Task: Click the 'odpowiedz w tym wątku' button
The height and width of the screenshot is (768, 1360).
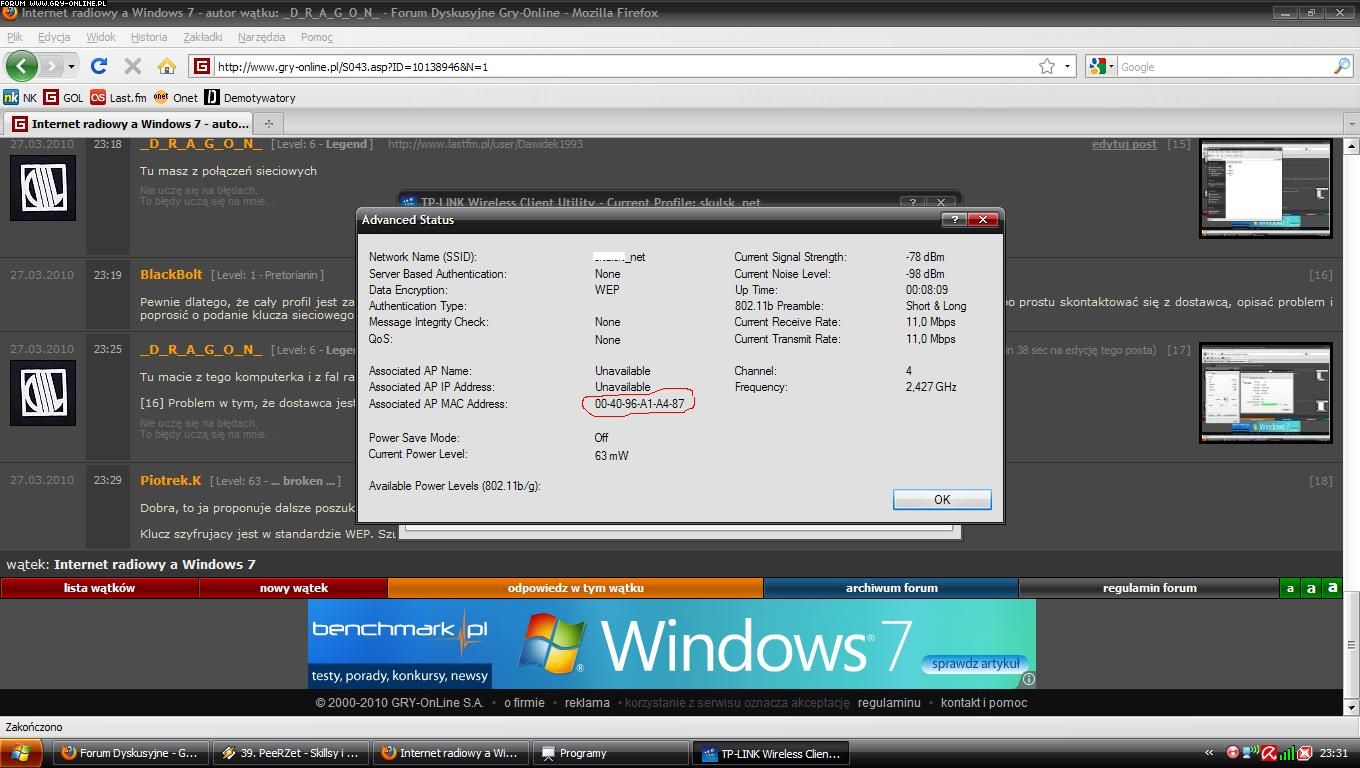Action: point(575,588)
